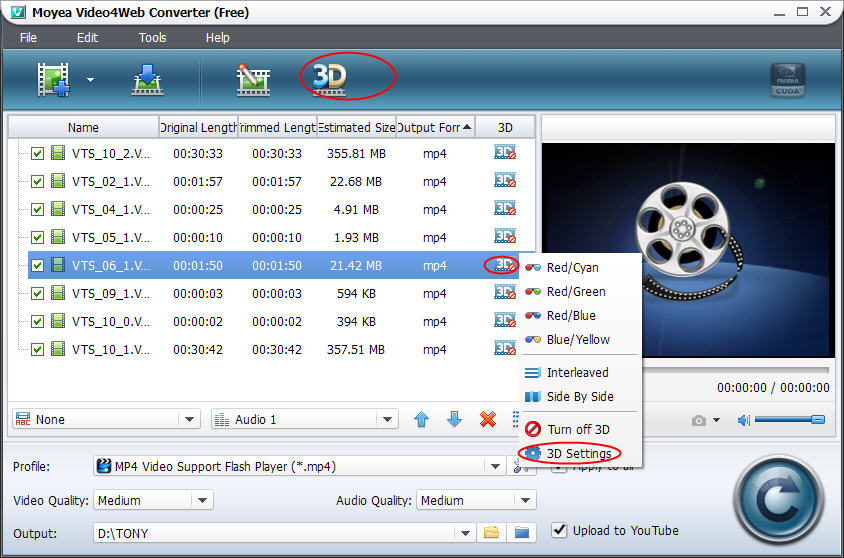Click Turn off 3D menu entry
Viewport: 844px width, 558px height.
580,429
